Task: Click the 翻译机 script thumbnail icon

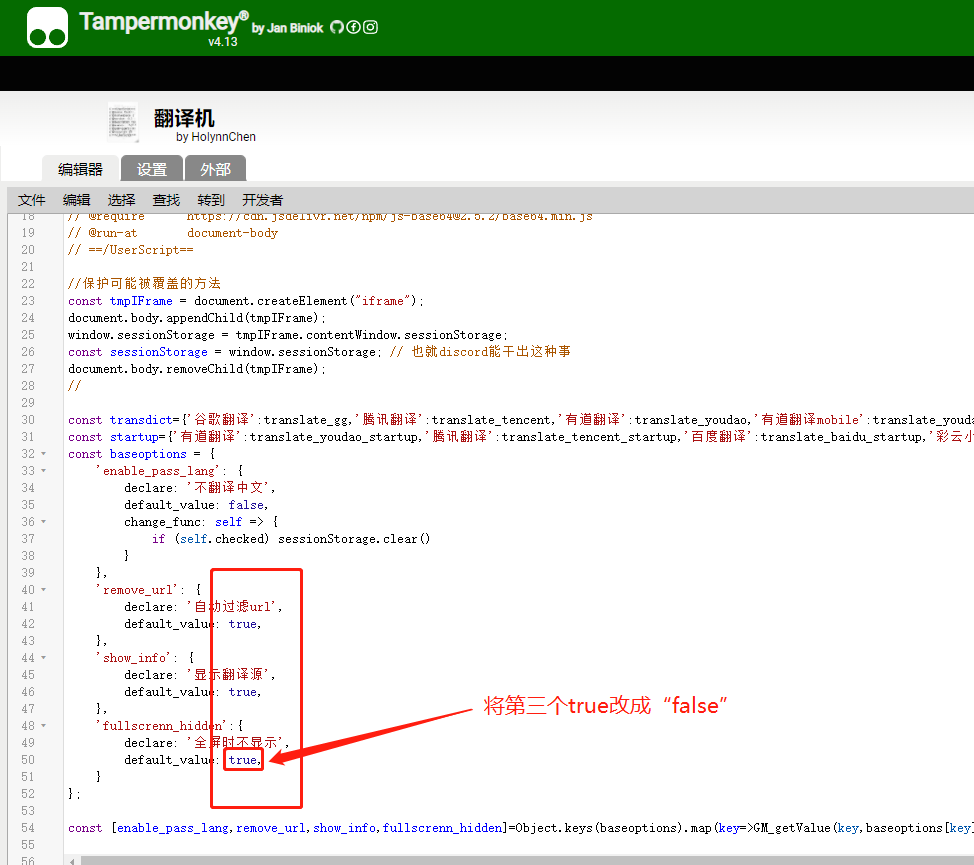Action: [x=122, y=122]
